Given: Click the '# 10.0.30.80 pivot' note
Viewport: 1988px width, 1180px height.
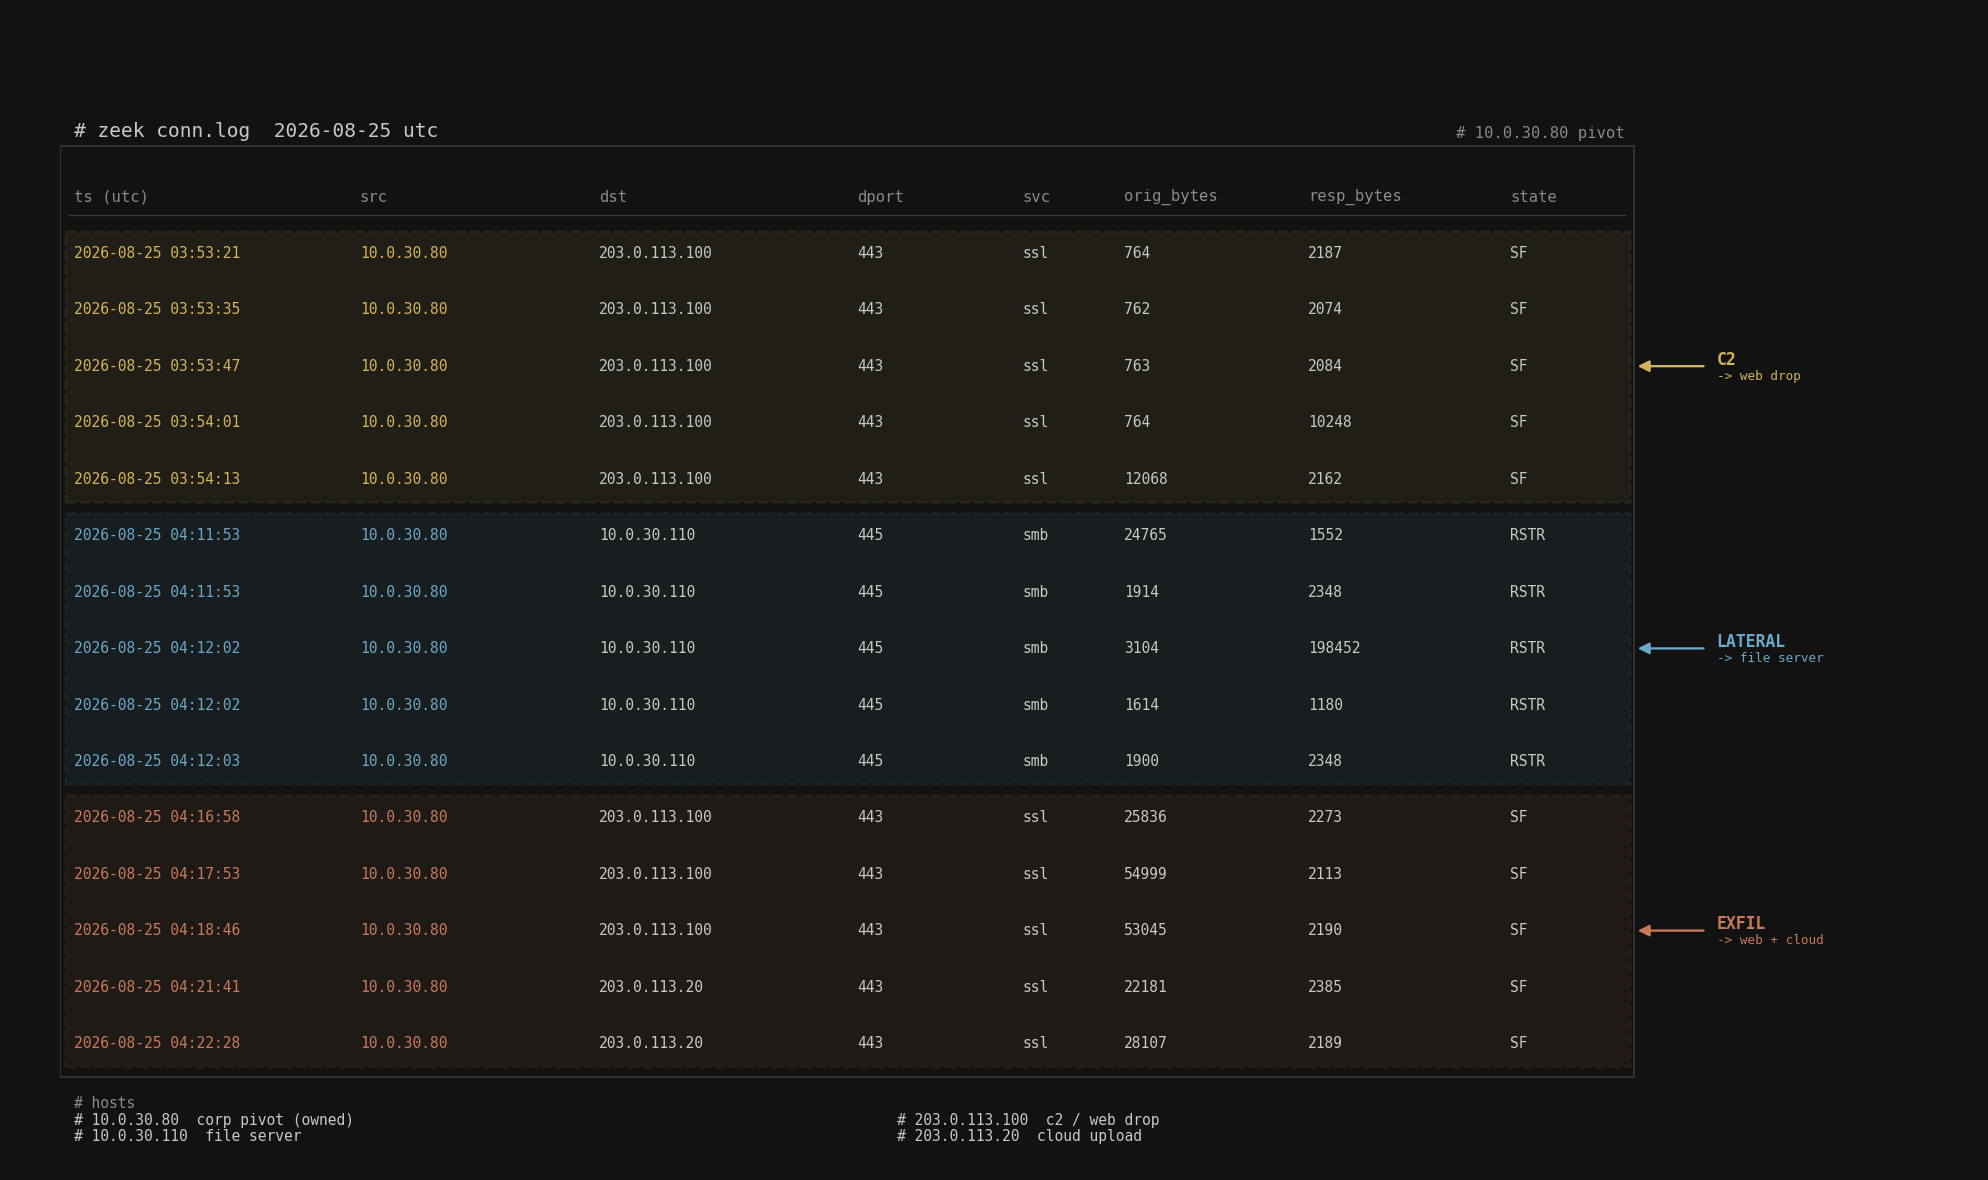Looking at the screenshot, I should tap(1540, 133).
